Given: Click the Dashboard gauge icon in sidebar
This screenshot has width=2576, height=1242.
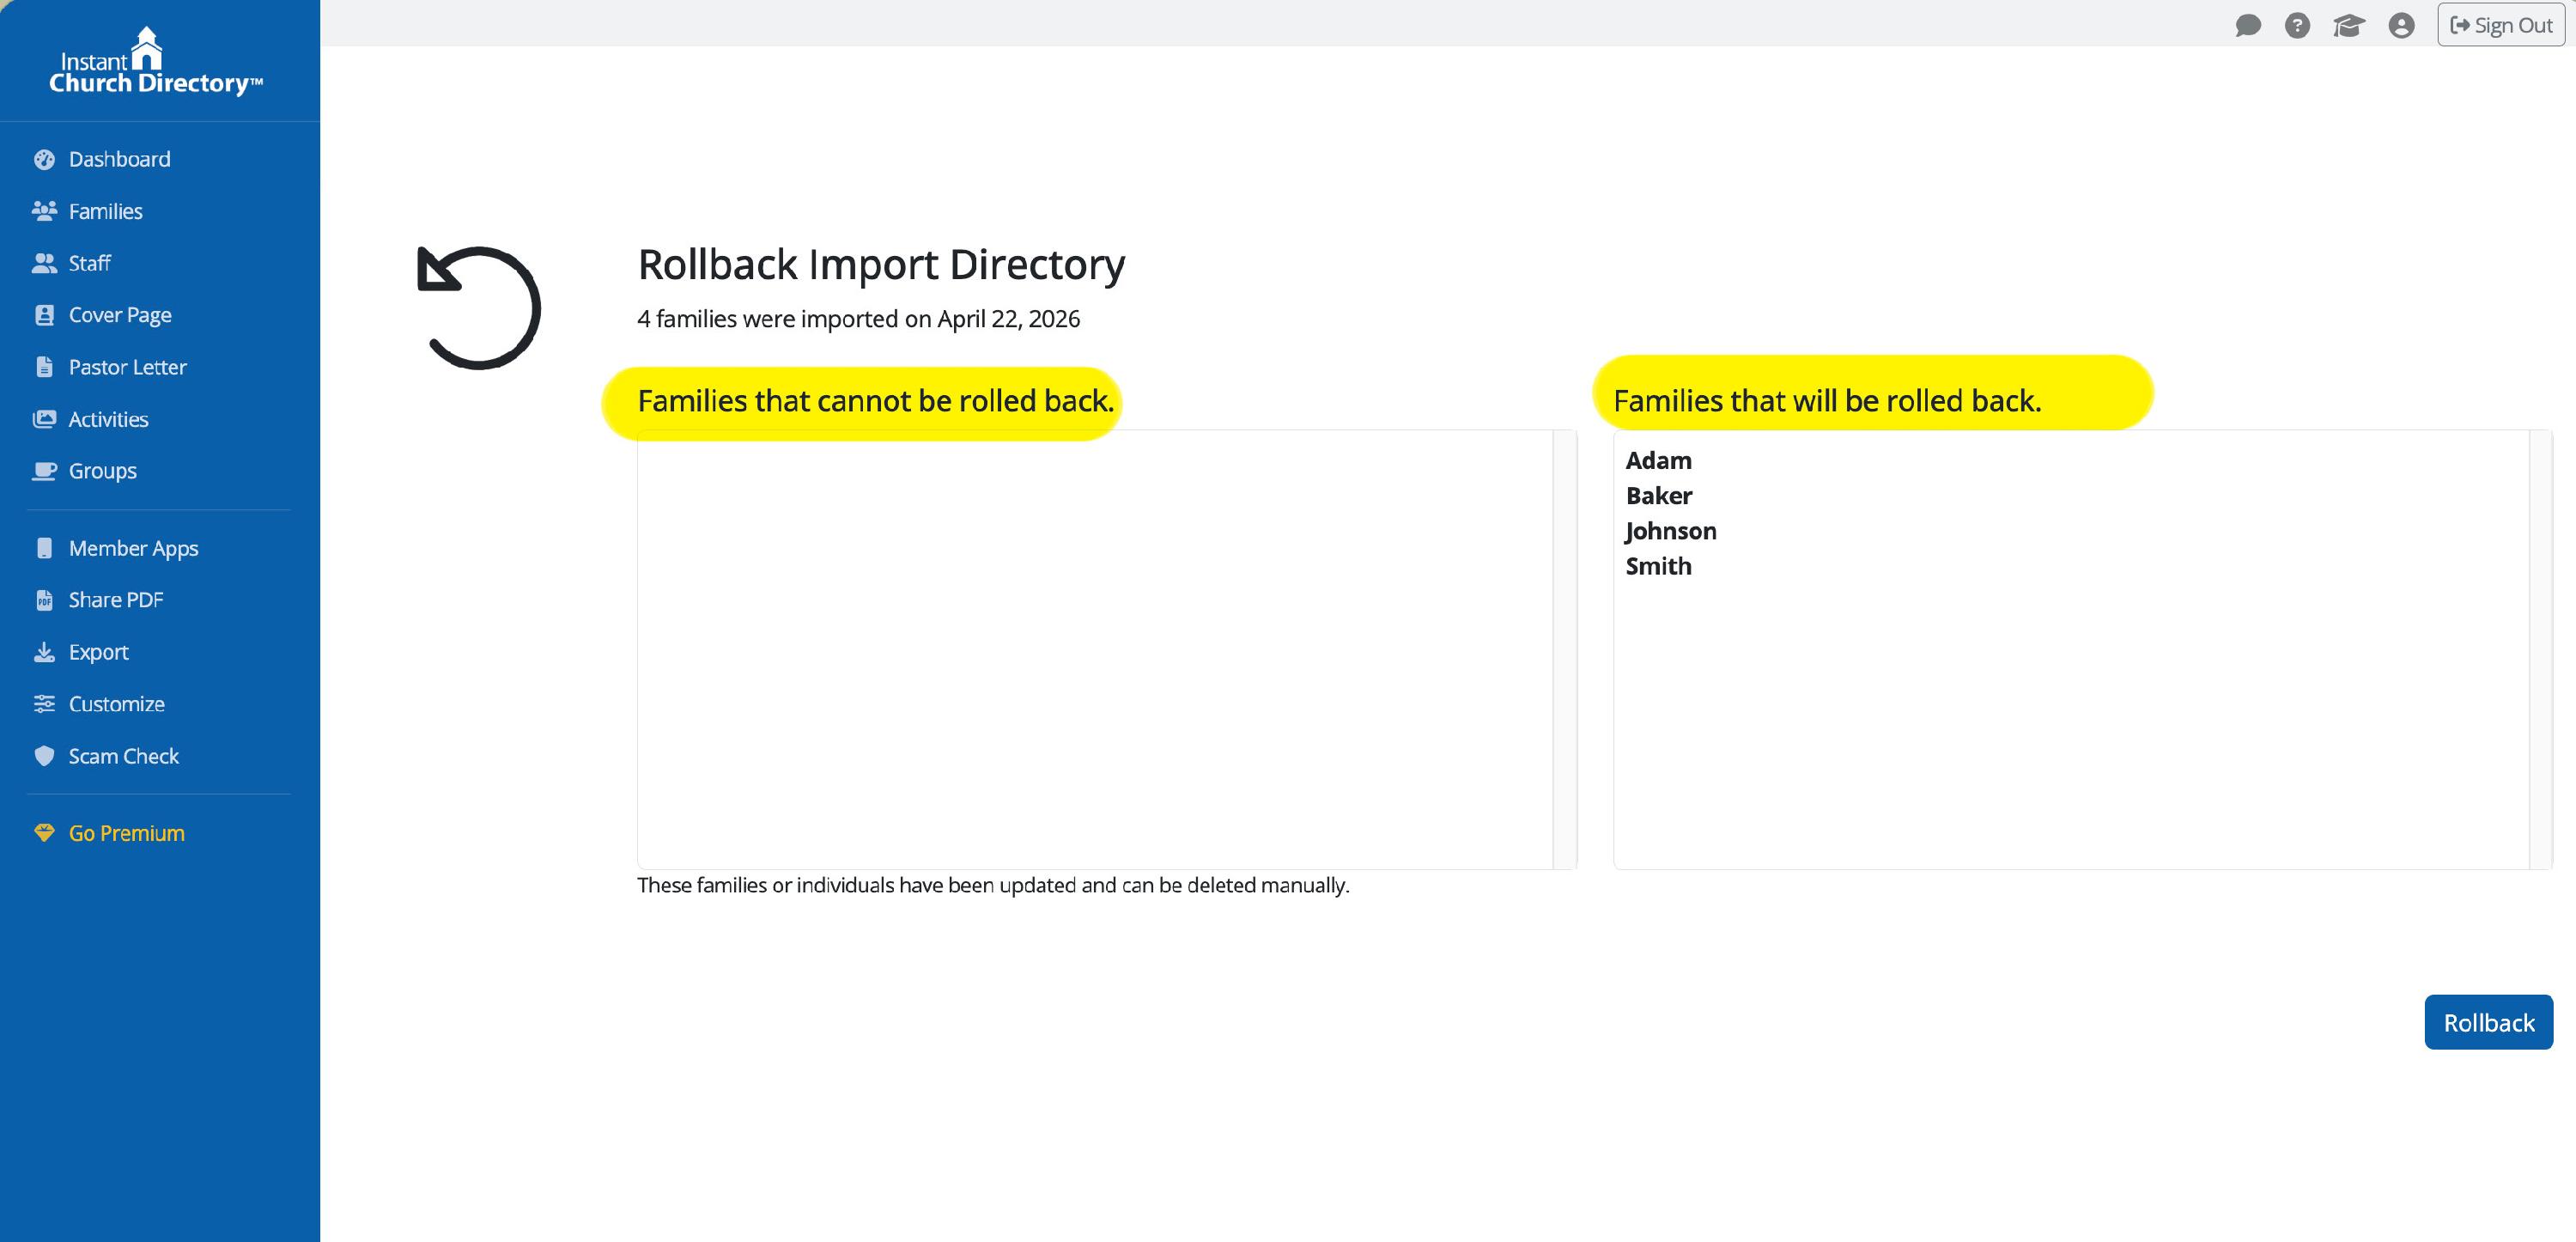Looking at the screenshot, I should [44, 160].
